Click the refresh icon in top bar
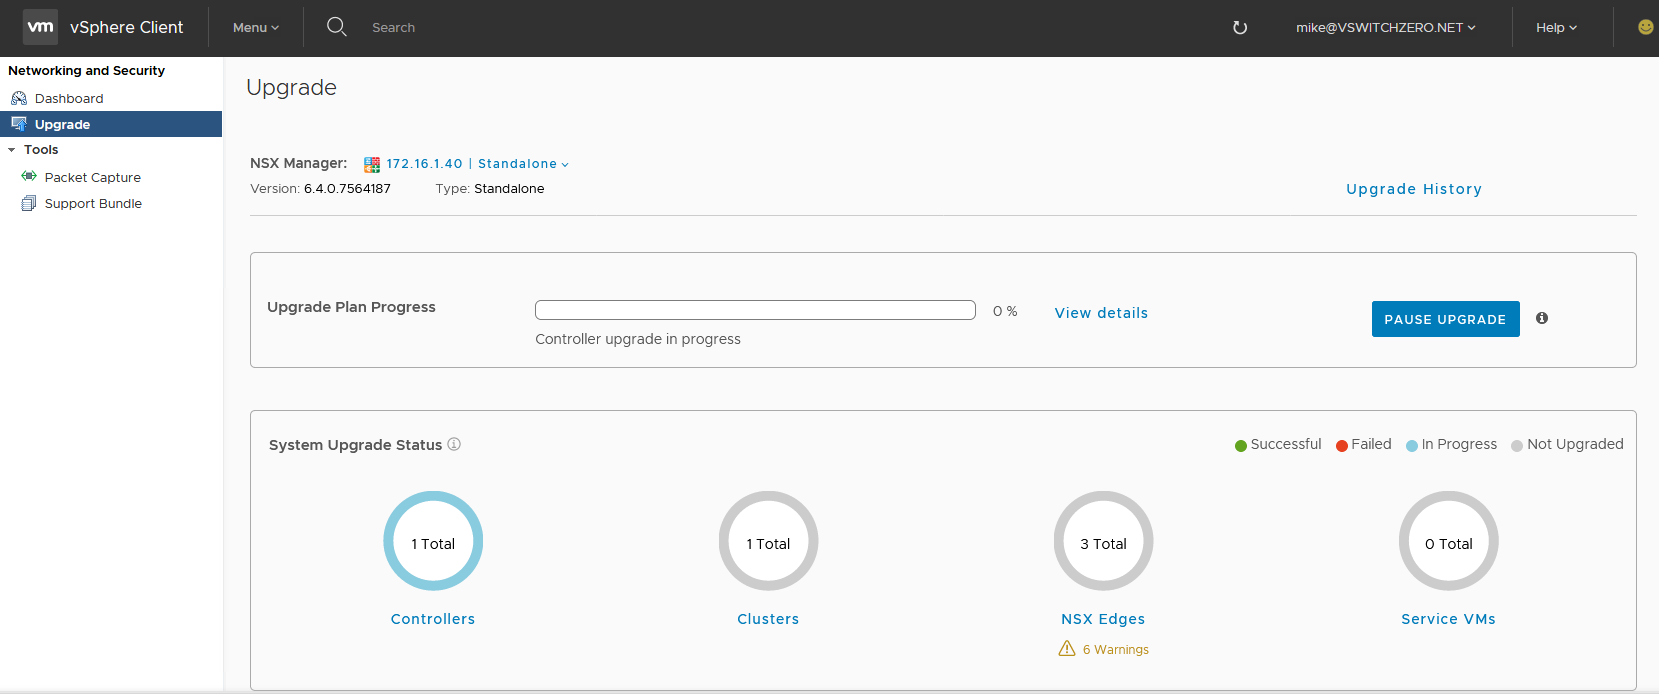The image size is (1659, 695). click(1240, 28)
